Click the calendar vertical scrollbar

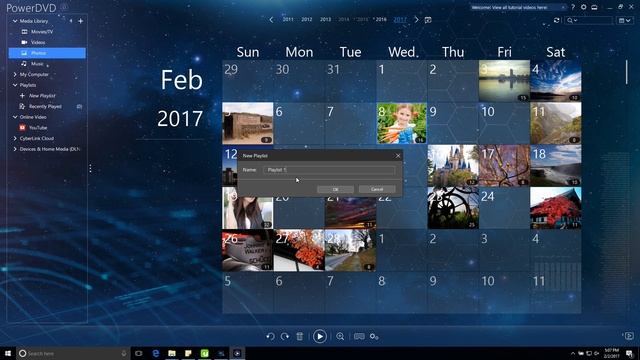(x=627, y=72)
